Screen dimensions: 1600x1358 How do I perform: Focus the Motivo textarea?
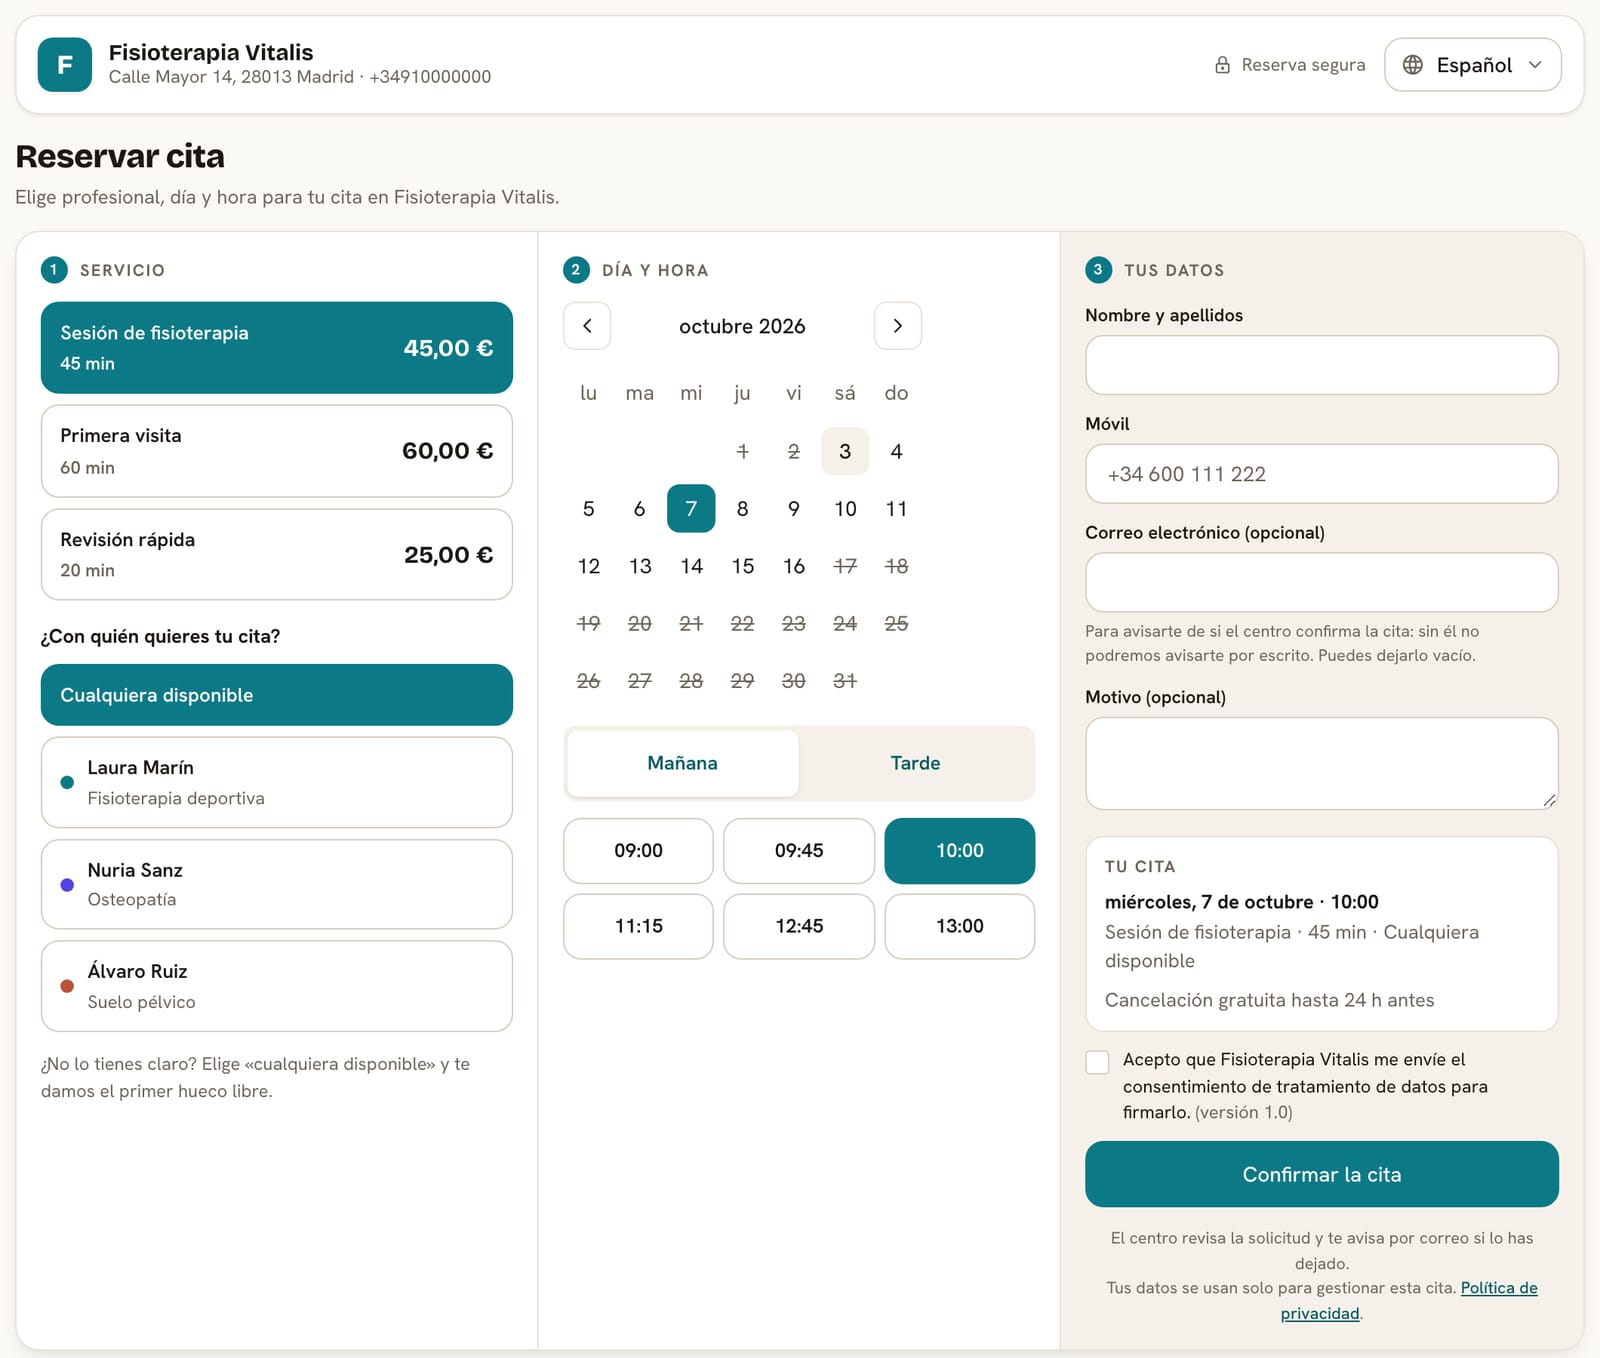click(x=1321, y=763)
